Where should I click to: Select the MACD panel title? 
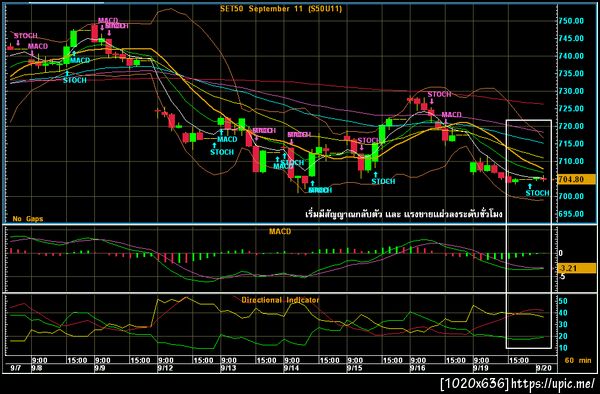(280, 231)
